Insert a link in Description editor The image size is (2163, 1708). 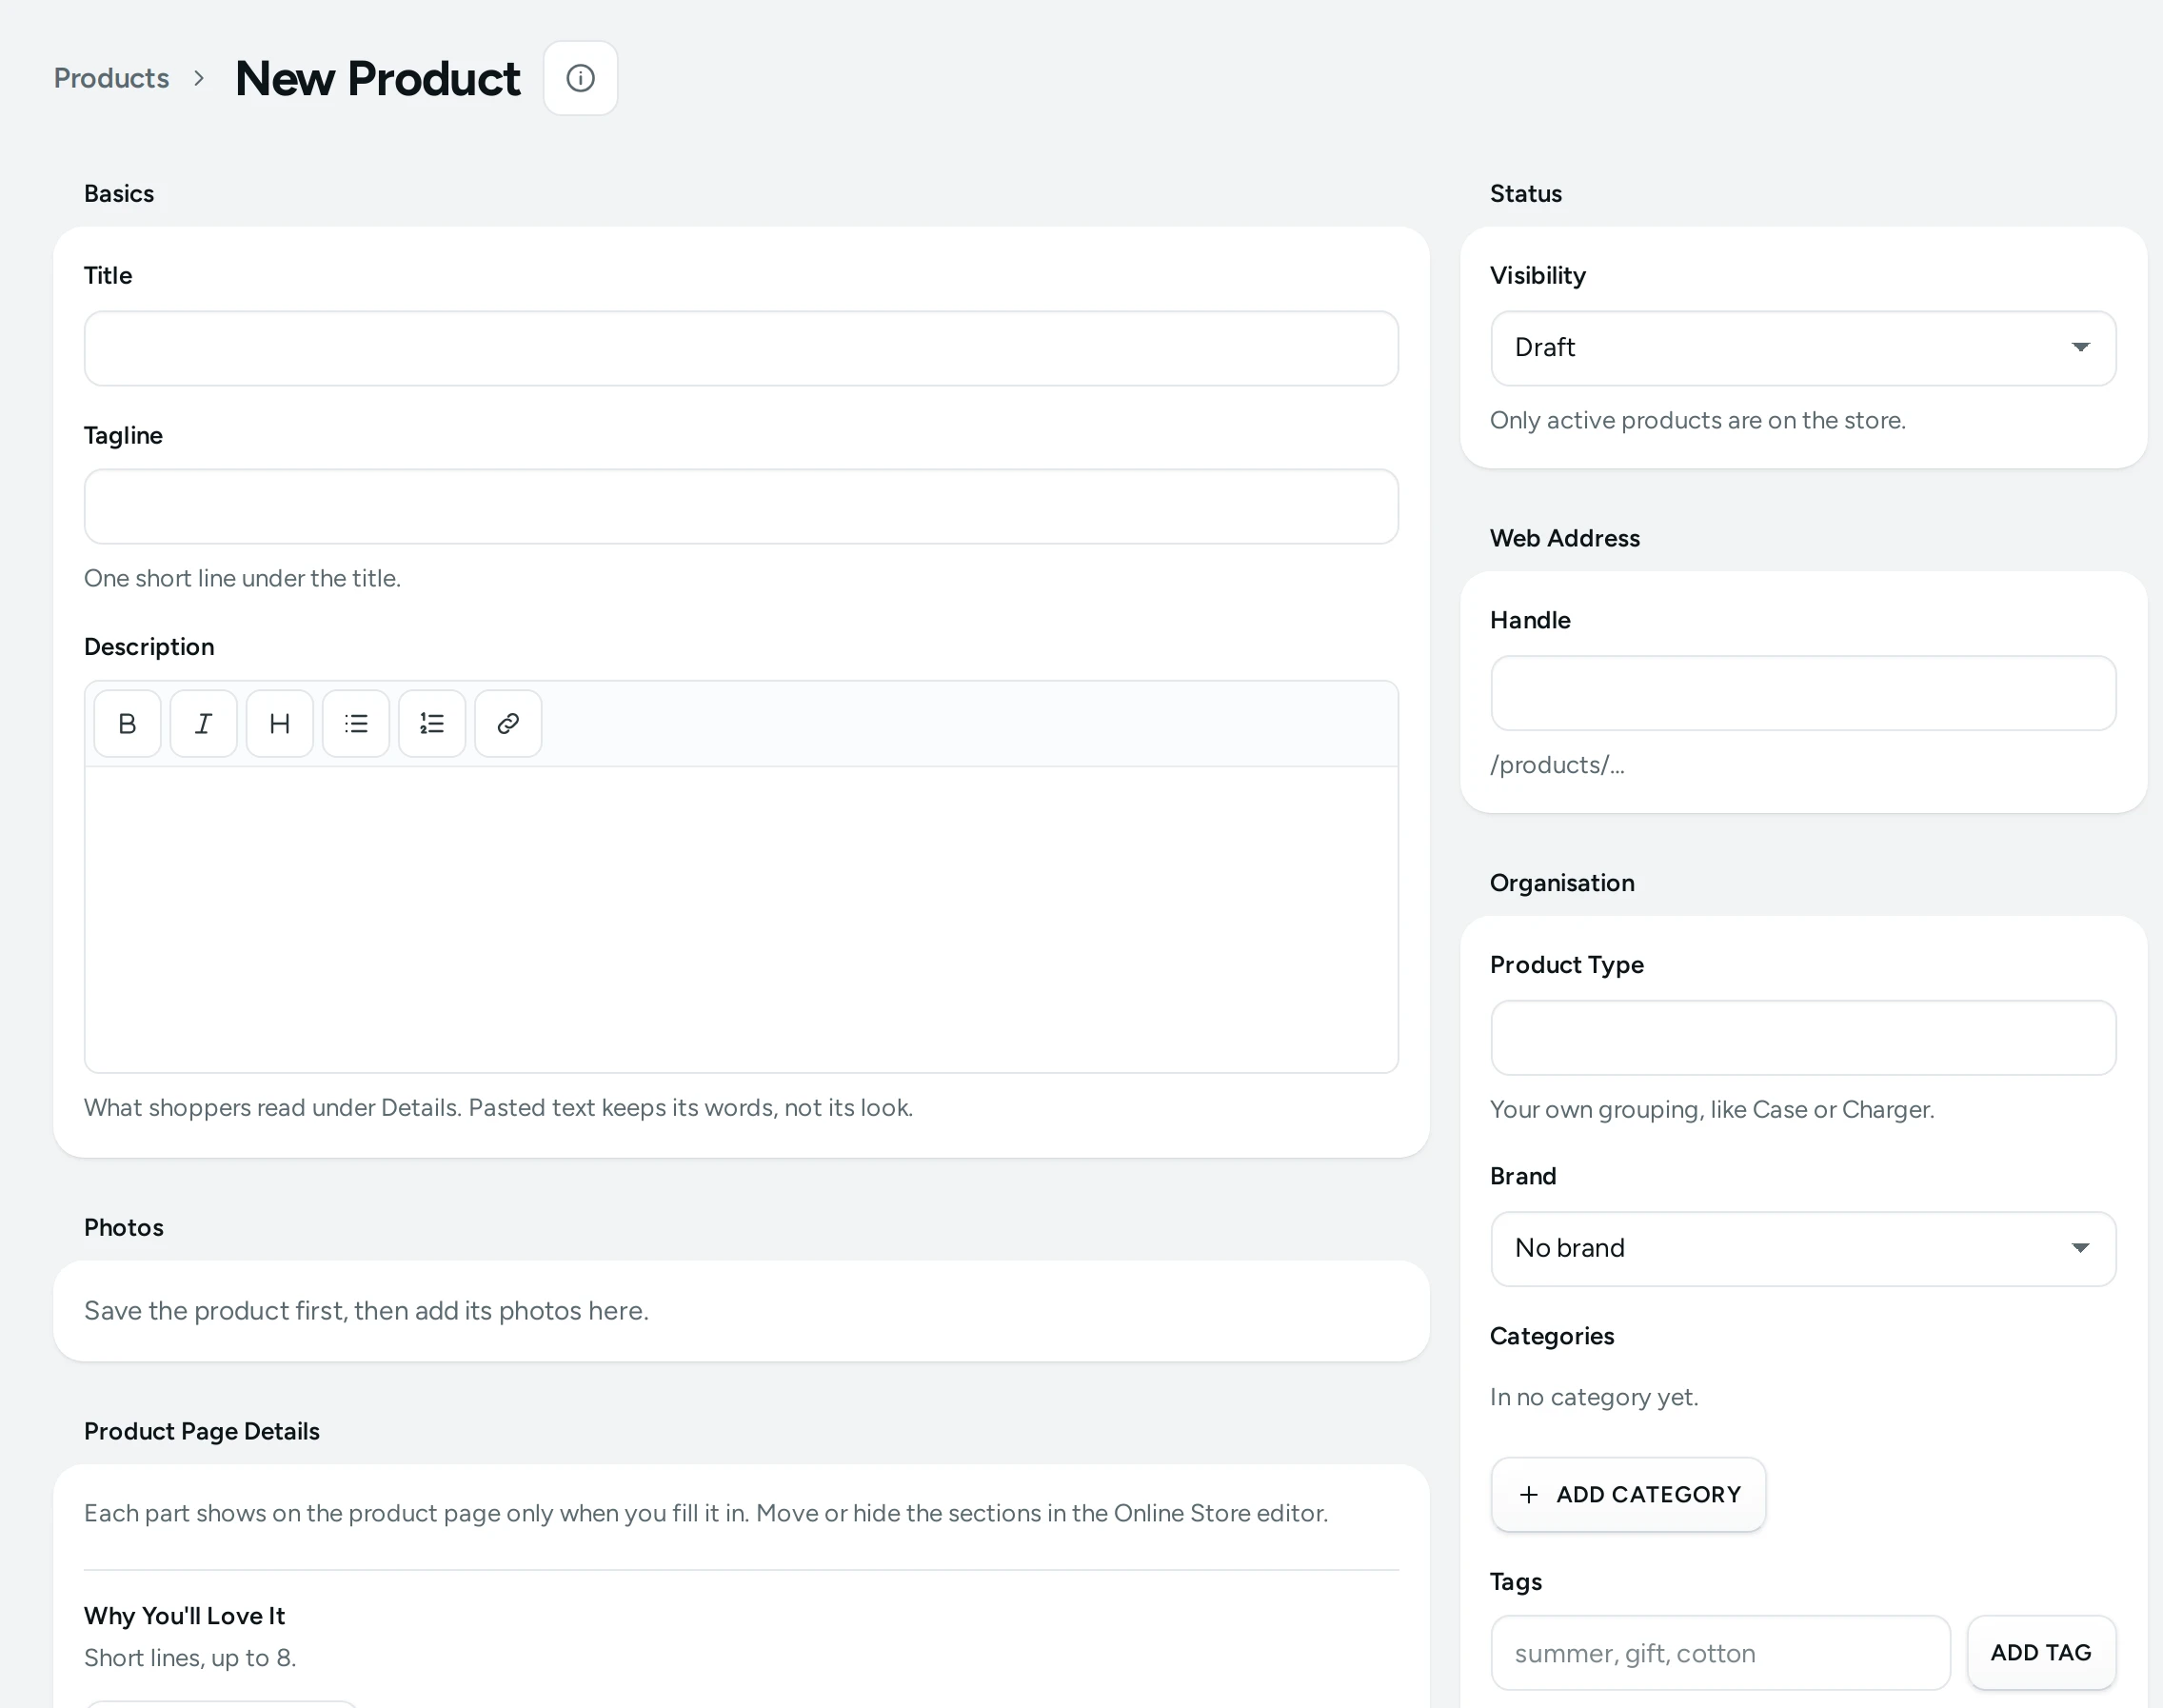click(508, 723)
